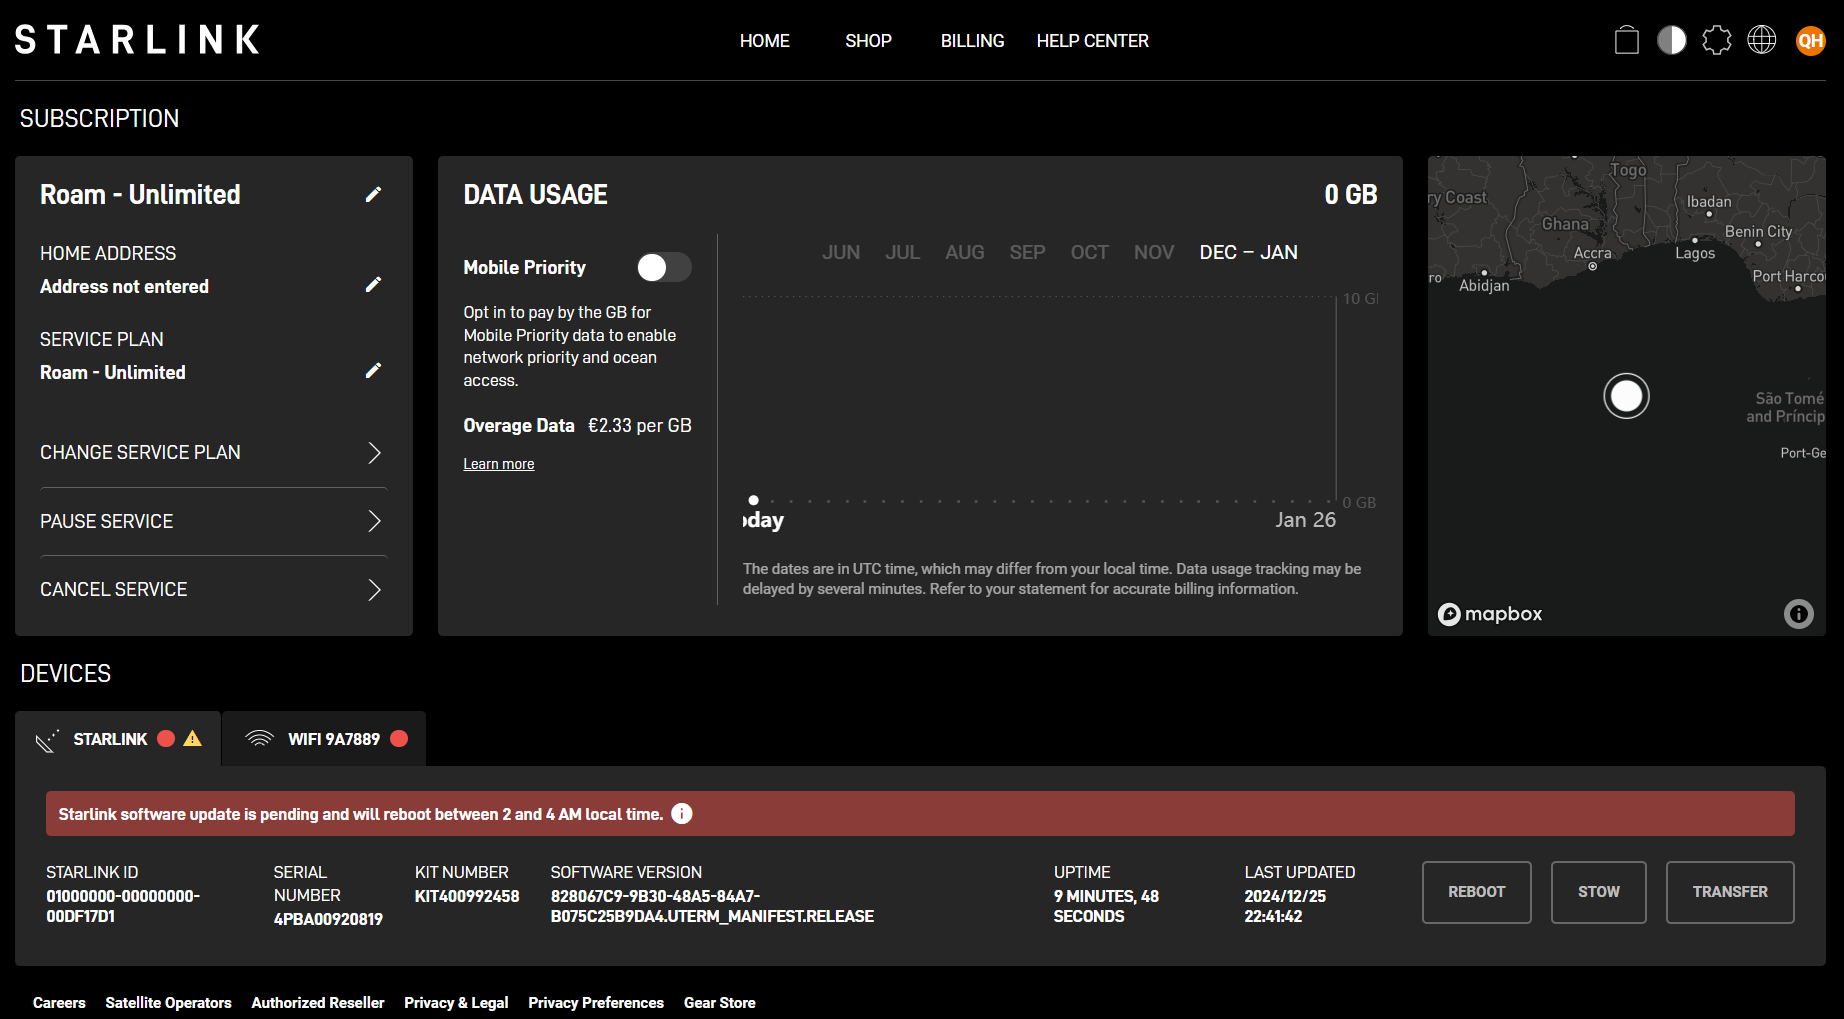Select the NOV usage month
1844x1019 pixels.
tap(1154, 252)
